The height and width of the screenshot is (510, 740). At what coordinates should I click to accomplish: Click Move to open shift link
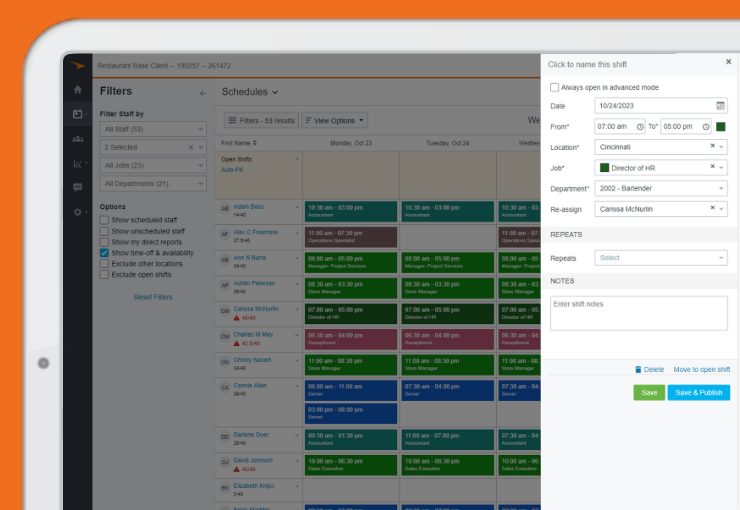coord(701,369)
